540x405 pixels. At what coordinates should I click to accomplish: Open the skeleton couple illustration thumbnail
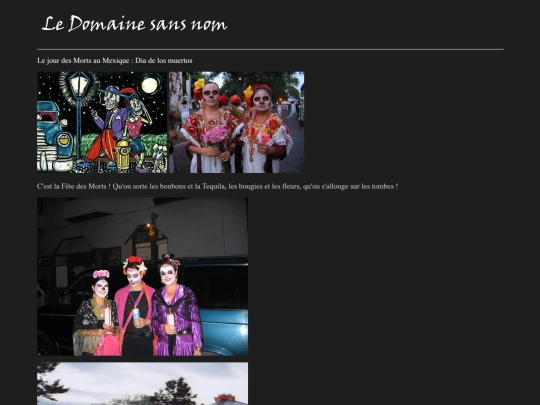[102, 122]
